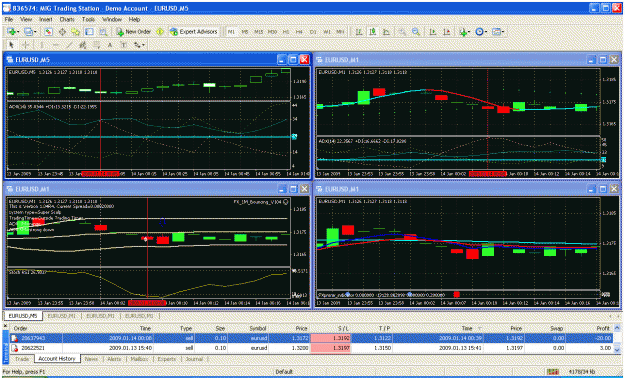Launch MetaEditor with yellow diamond icon
Screen dimensions: 625x378
click(160, 32)
